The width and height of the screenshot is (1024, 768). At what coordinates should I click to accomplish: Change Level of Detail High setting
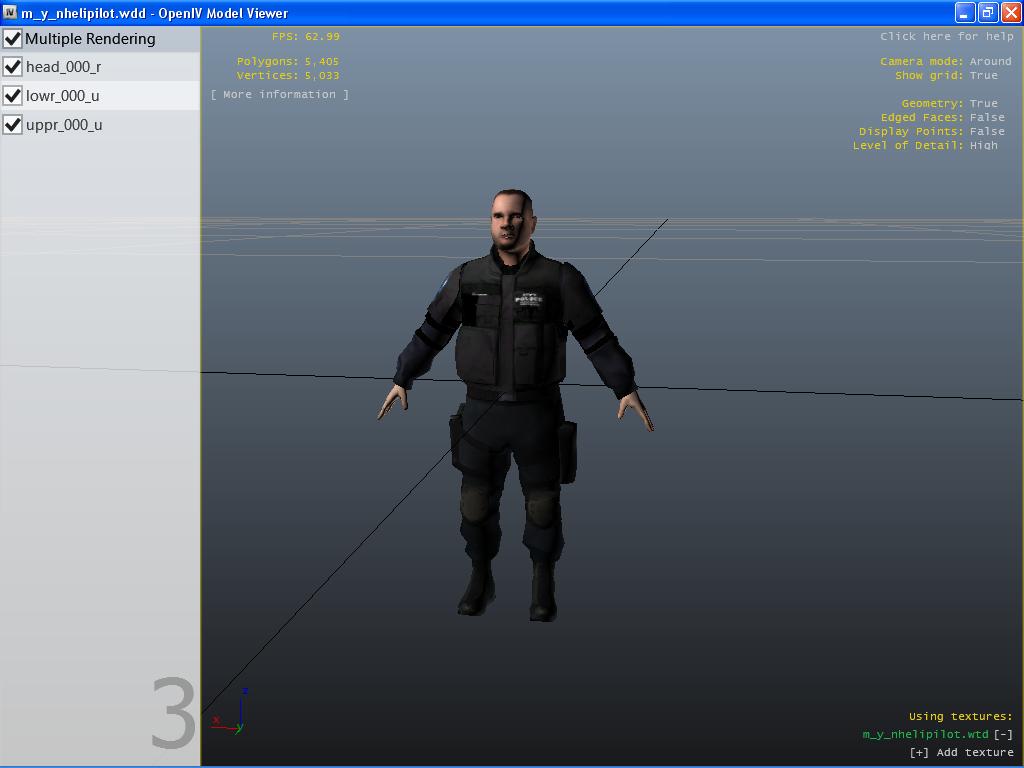click(983, 146)
